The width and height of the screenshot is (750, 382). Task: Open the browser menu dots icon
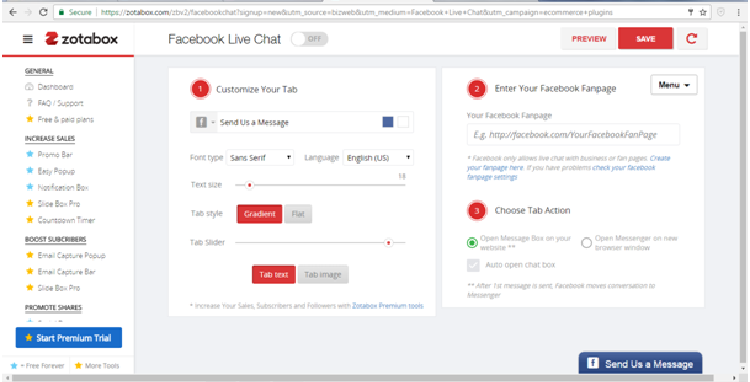(739, 13)
